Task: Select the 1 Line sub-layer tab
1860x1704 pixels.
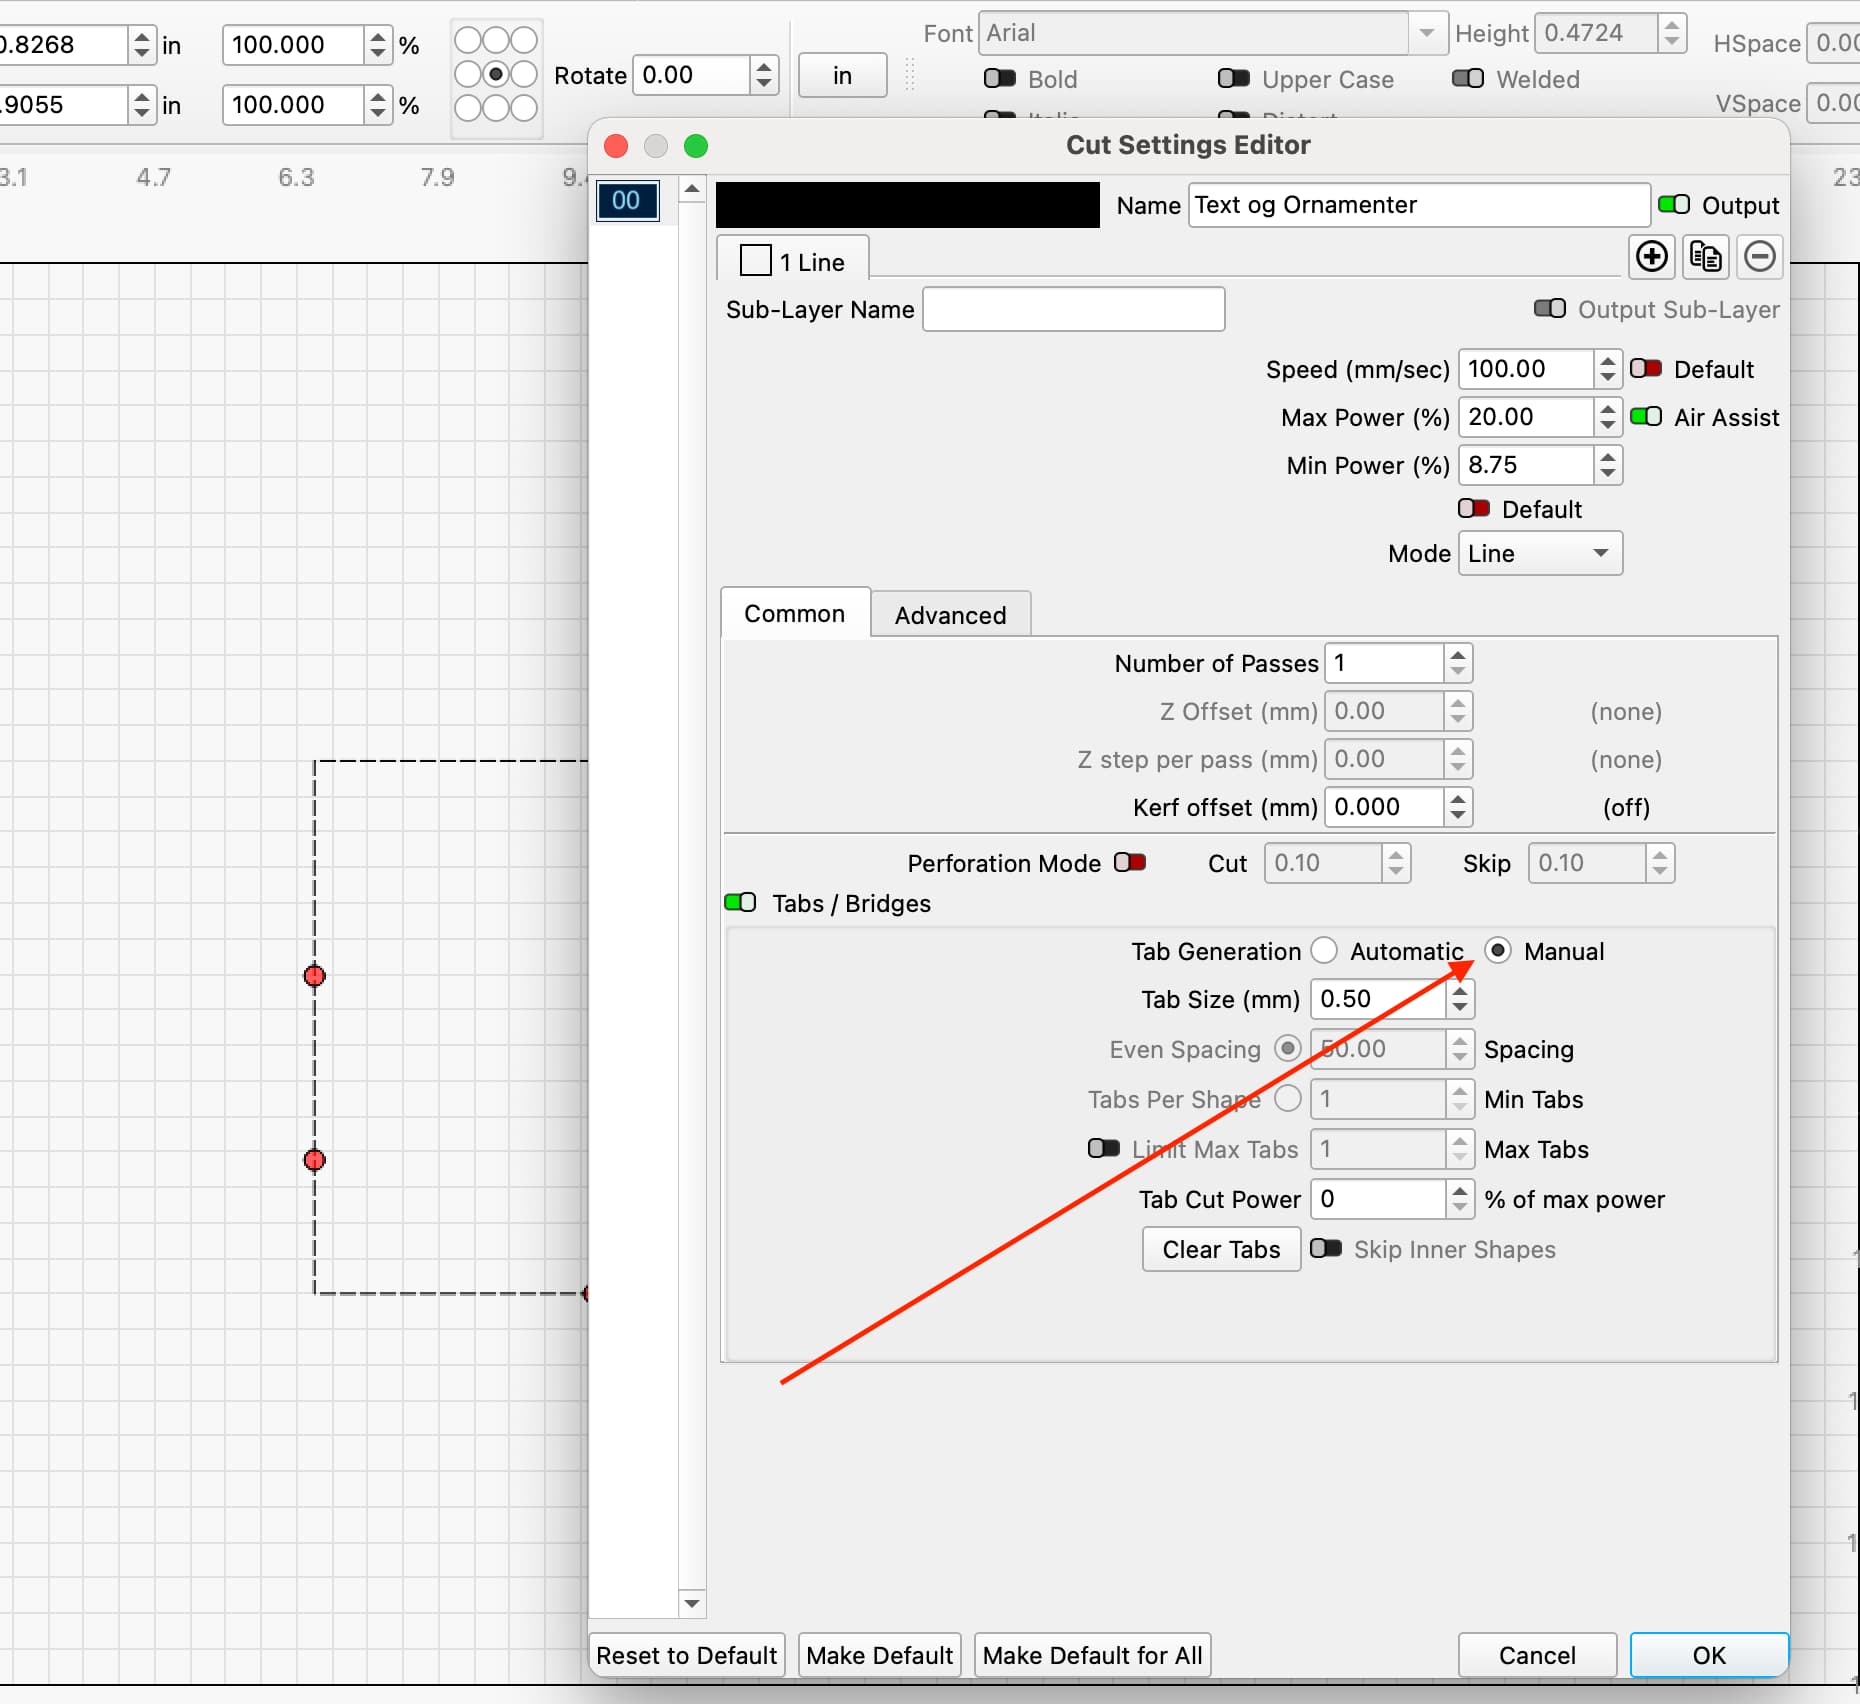Action: 793,262
